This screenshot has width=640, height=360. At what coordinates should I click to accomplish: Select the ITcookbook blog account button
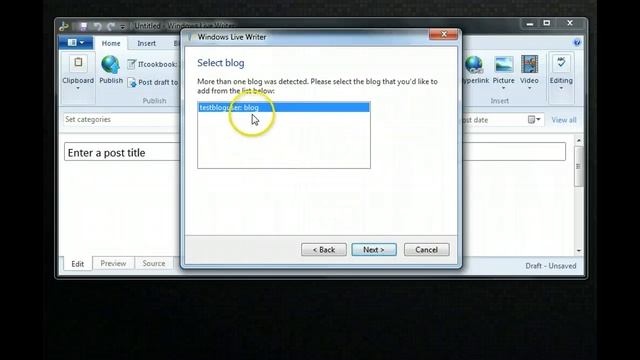[152, 64]
